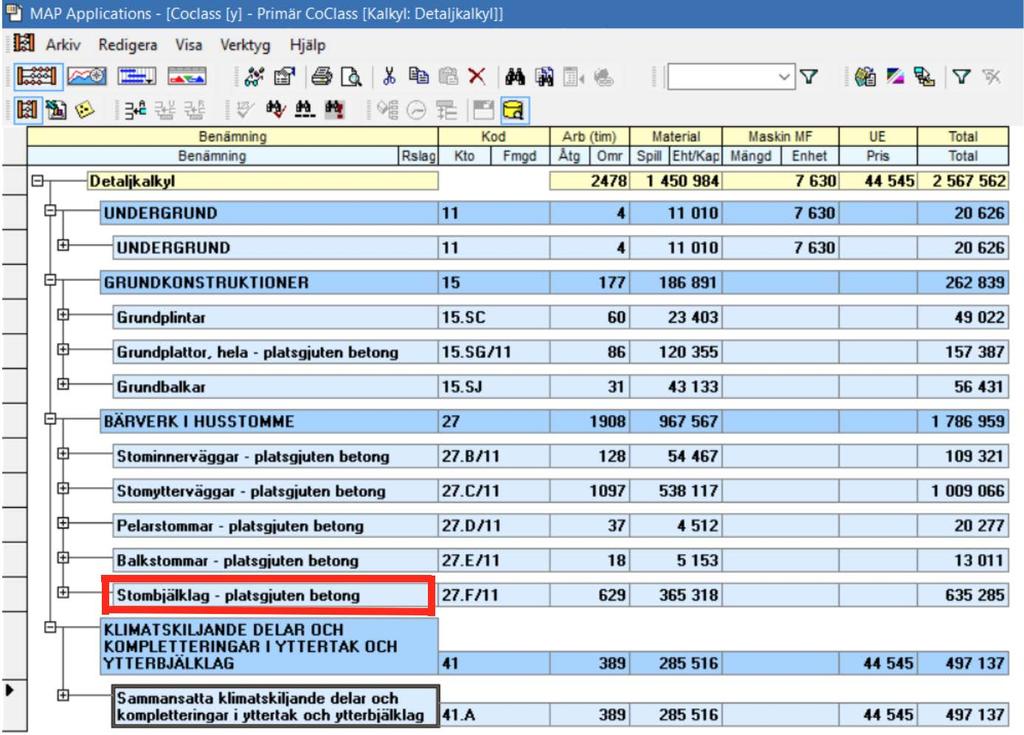Open the Hjälp menu
The height and width of the screenshot is (735, 1024).
pyautogui.click(x=308, y=44)
